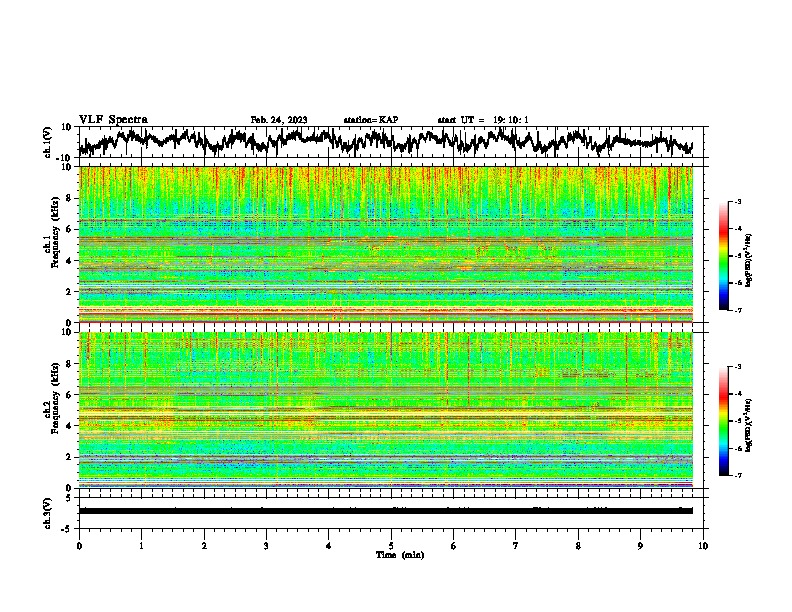
Task: Click the time axis tick label "3"
Action: pyautogui.click(x=266, y=546)
